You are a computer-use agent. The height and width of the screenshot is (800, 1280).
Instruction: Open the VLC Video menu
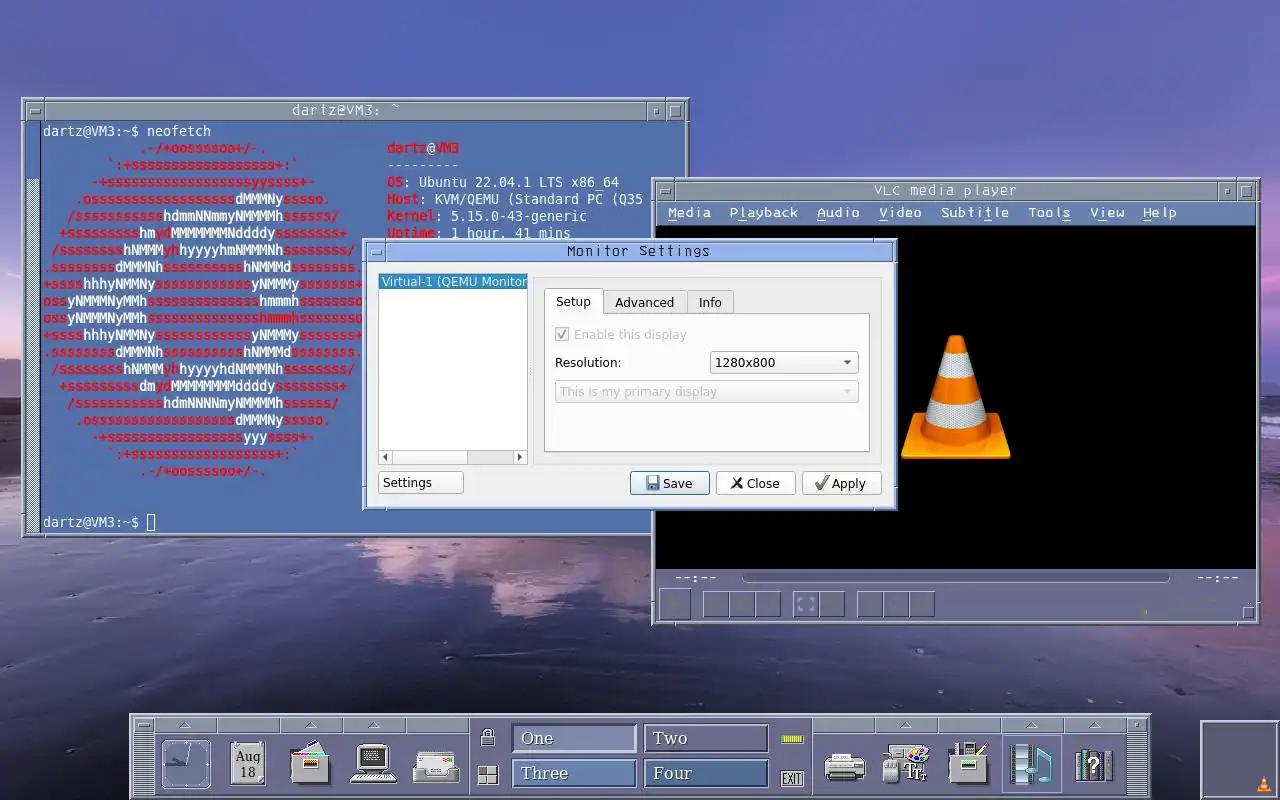tap(900, 212)
